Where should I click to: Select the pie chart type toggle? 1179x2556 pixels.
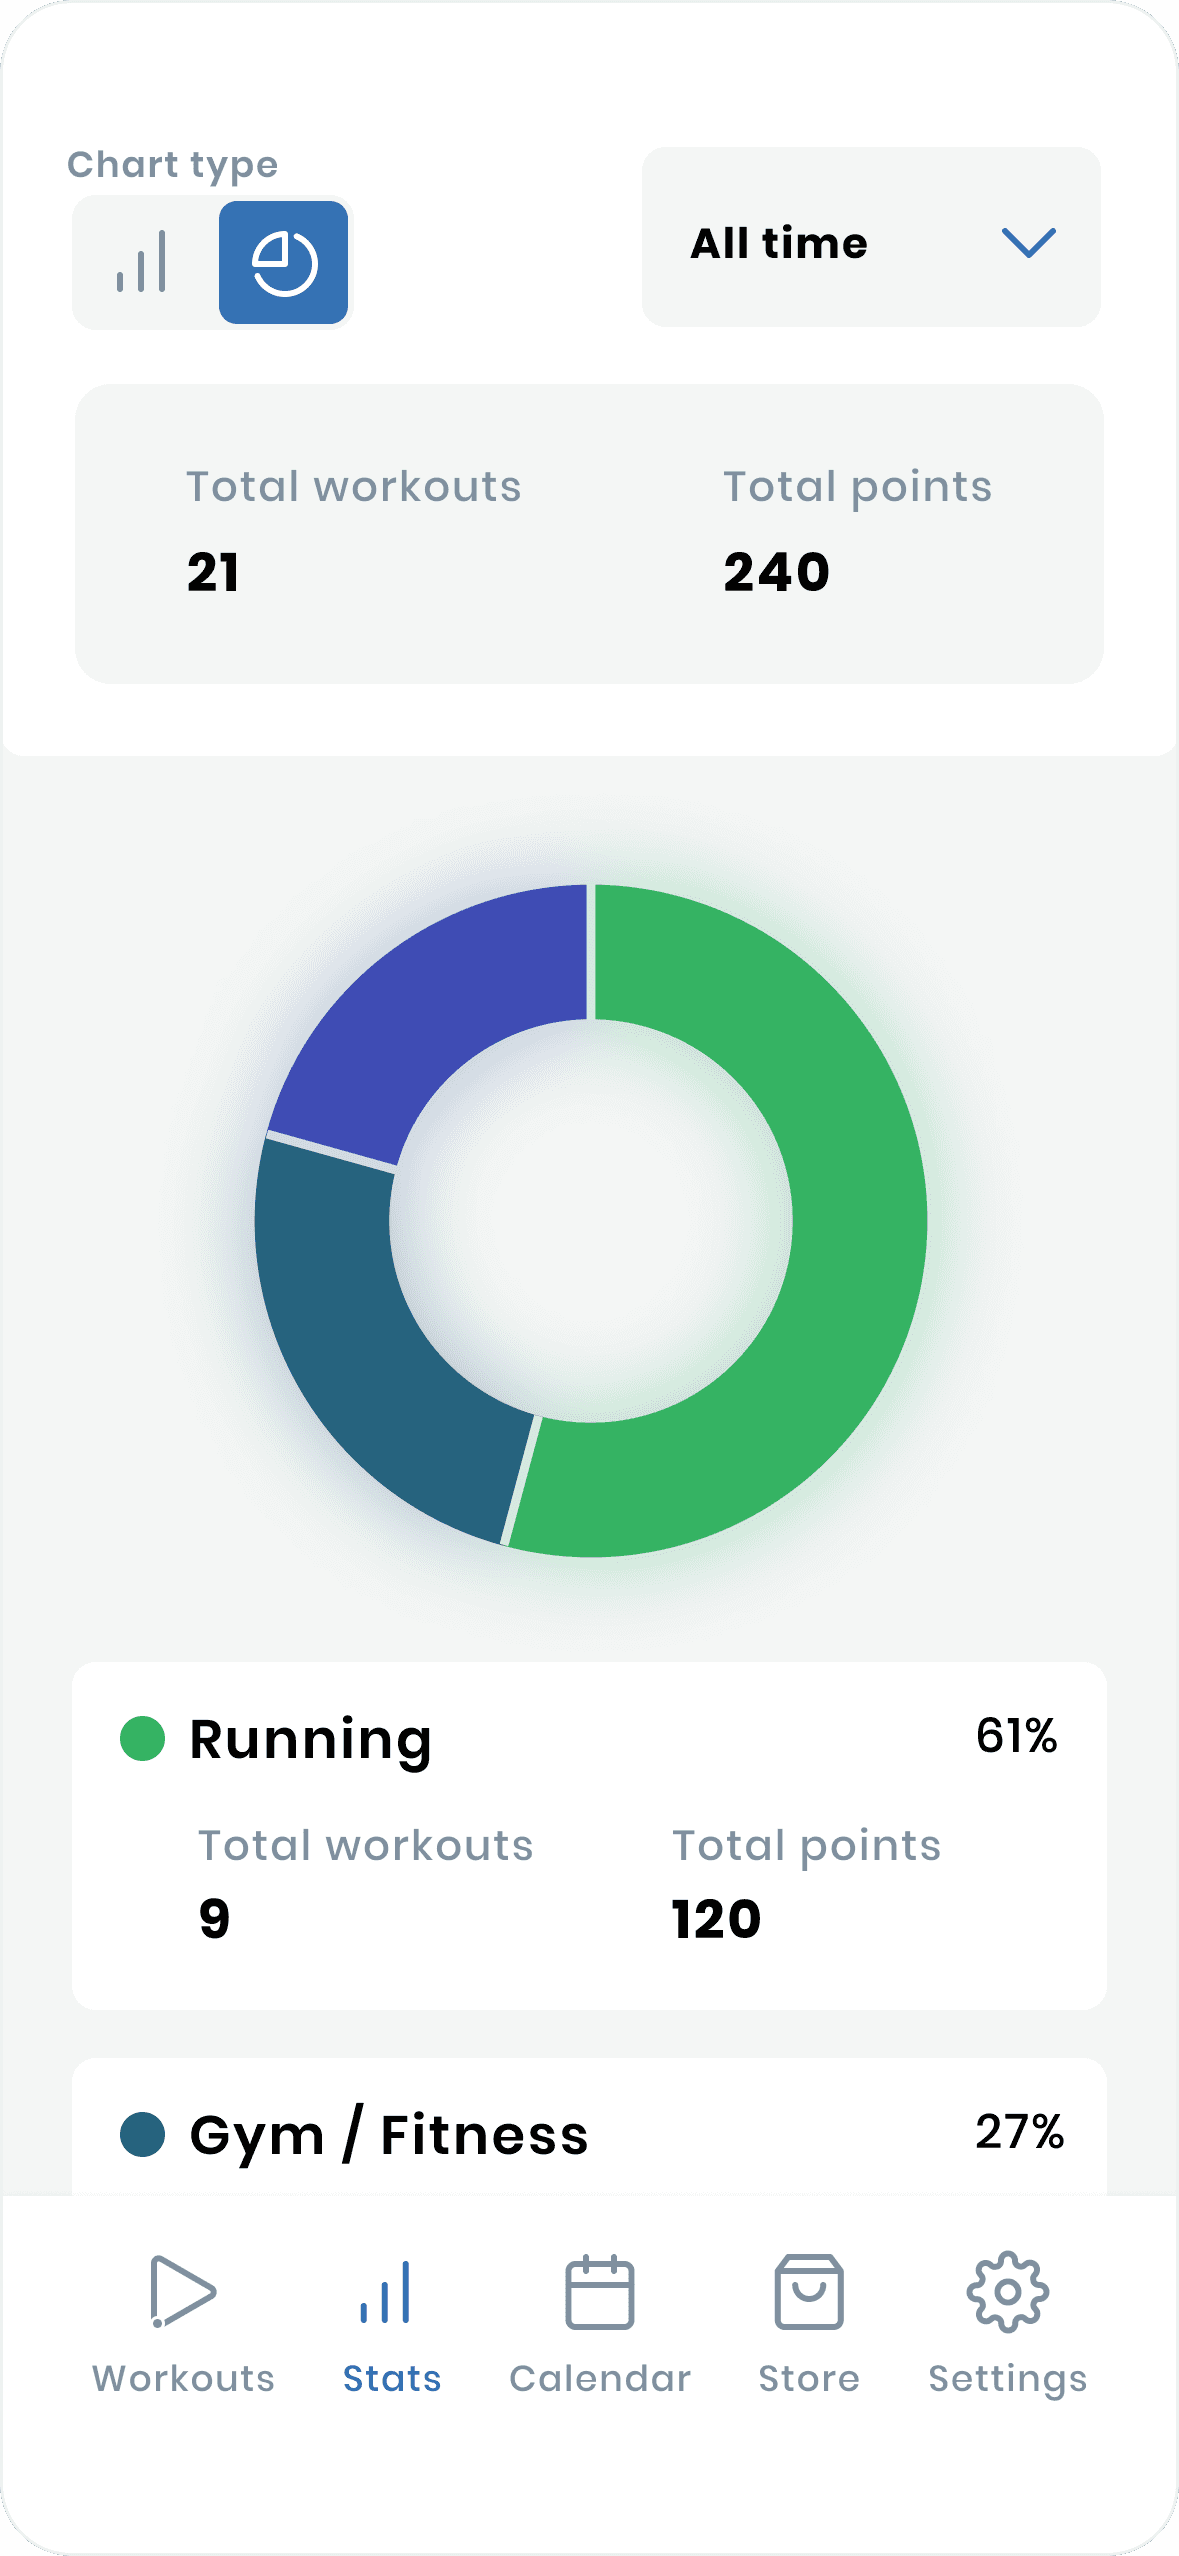tap(284, 262)
